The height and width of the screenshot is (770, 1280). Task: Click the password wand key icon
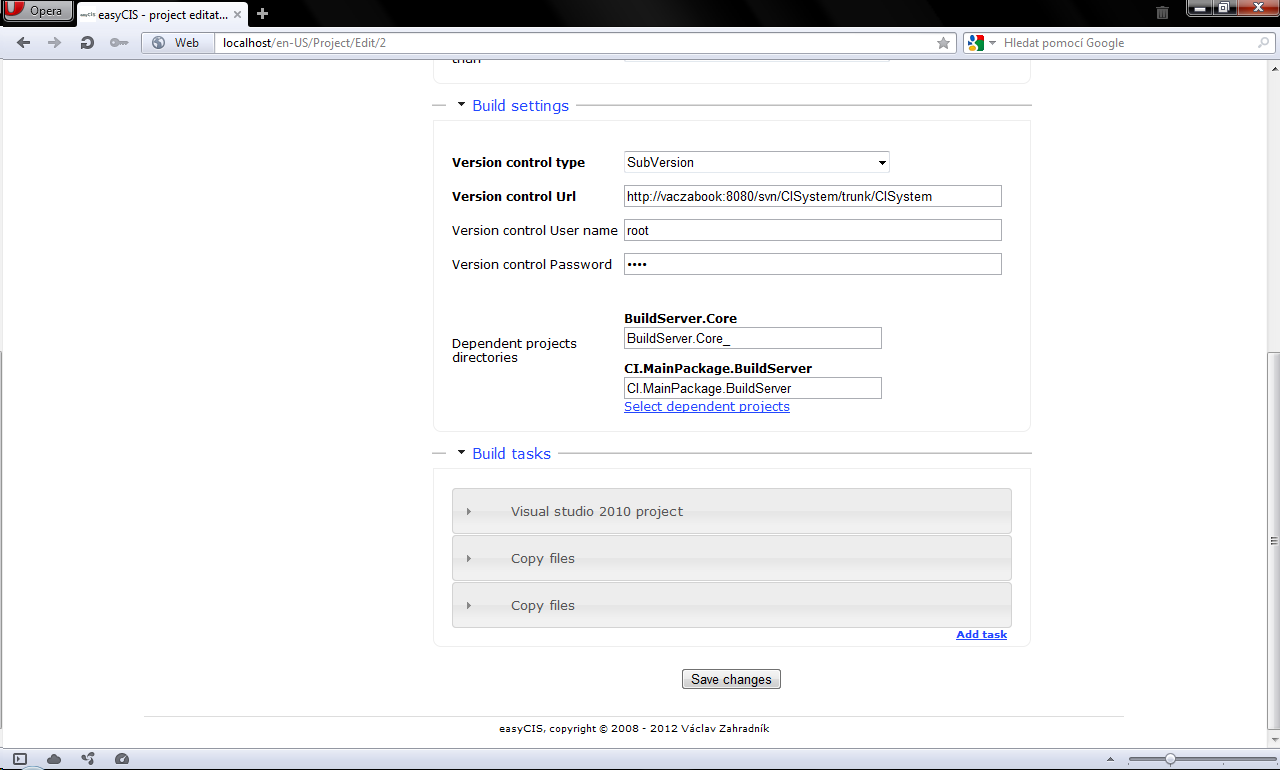pos(118,43)
